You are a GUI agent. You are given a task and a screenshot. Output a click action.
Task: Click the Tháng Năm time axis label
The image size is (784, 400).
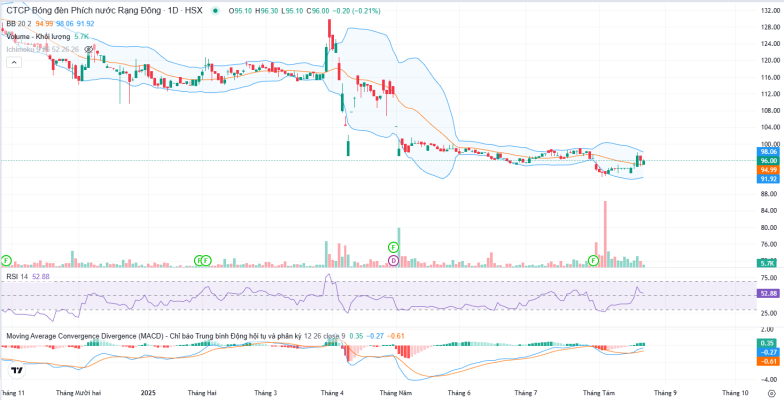(395, 394)
